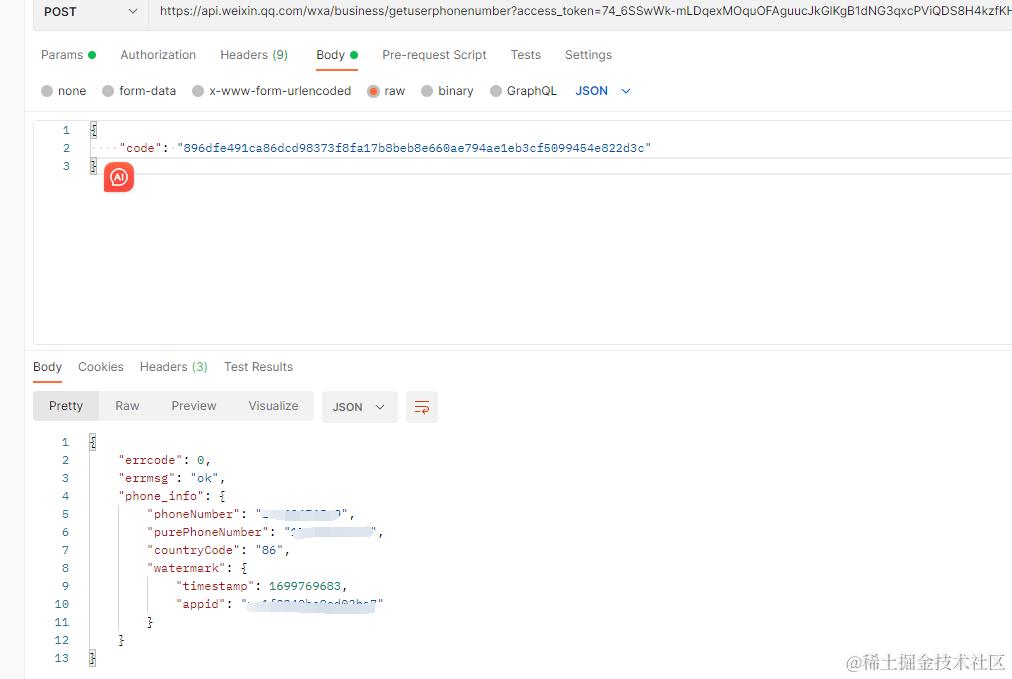1012x679 pixels.
Task: Open the response Headers (3) tab
Action: click(174, 367)
